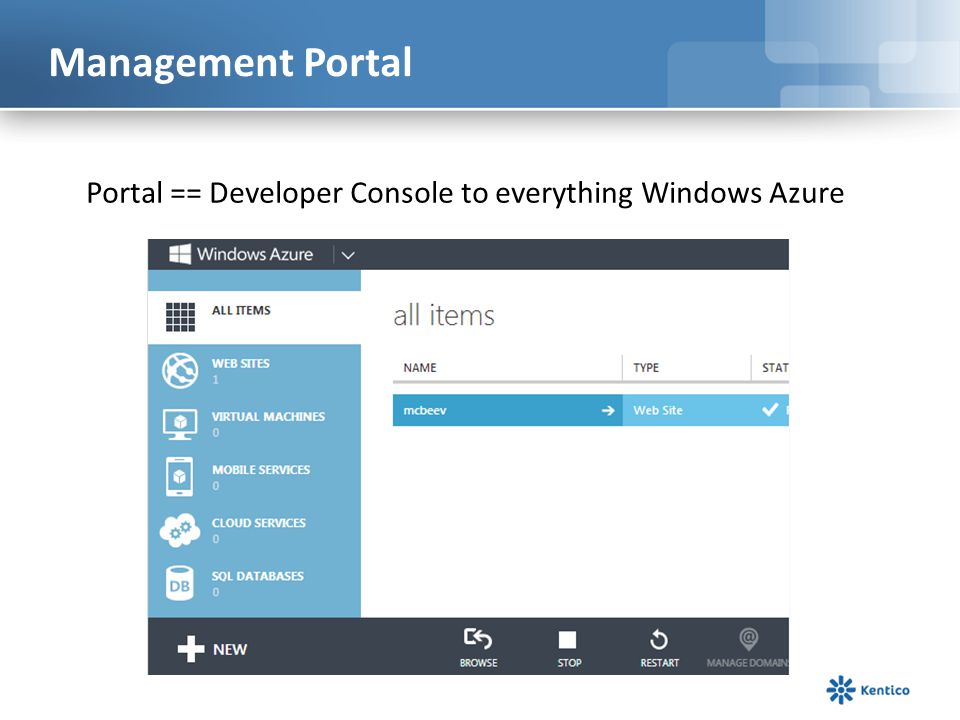960x720 pixels.
Task: Click the Browse icon in command bar
Action: 478,639
